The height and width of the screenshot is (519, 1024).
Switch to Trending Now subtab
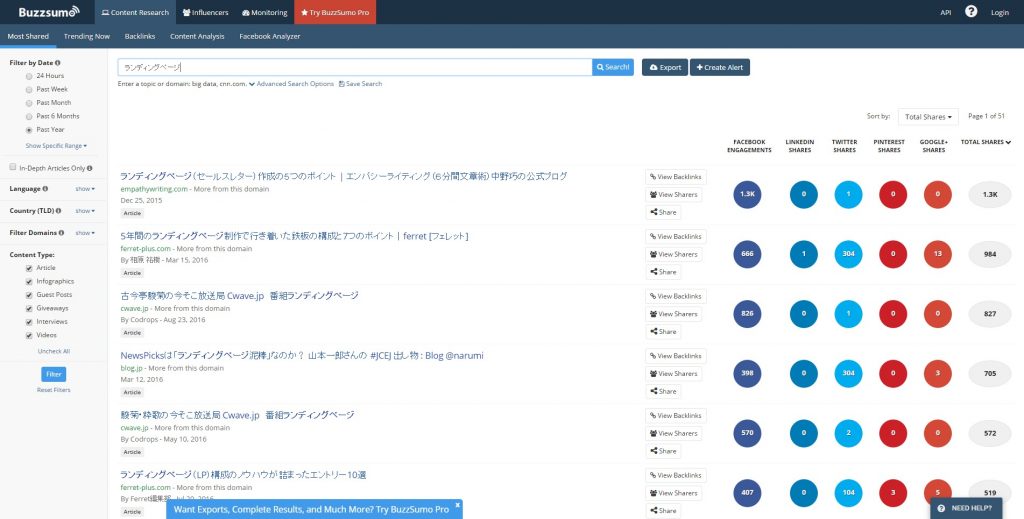tap(87, 37)
